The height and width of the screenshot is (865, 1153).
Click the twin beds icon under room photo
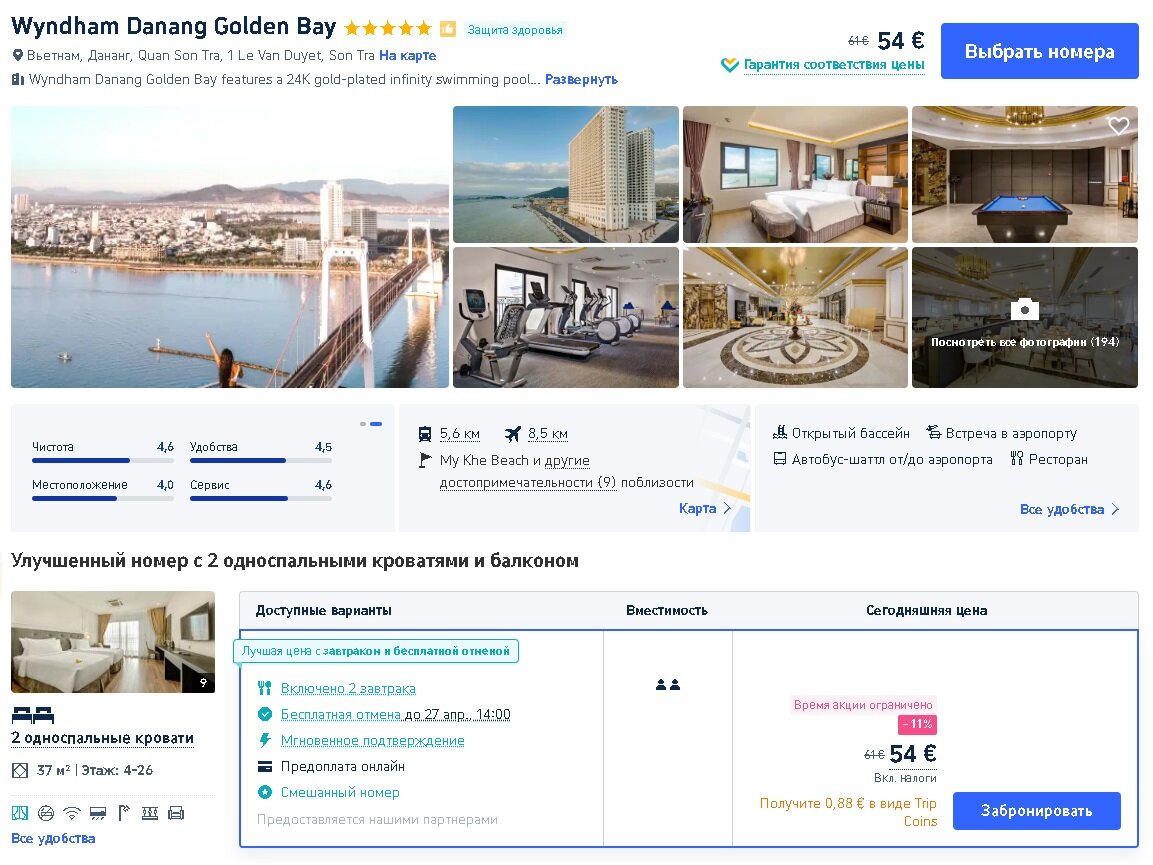pyautogui.click(x=33, y=714)
